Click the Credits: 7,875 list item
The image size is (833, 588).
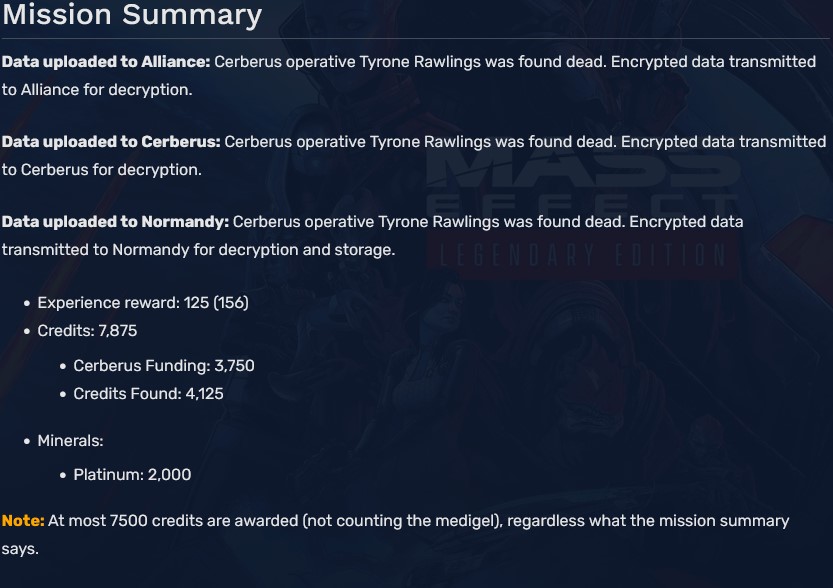[87, 331]
